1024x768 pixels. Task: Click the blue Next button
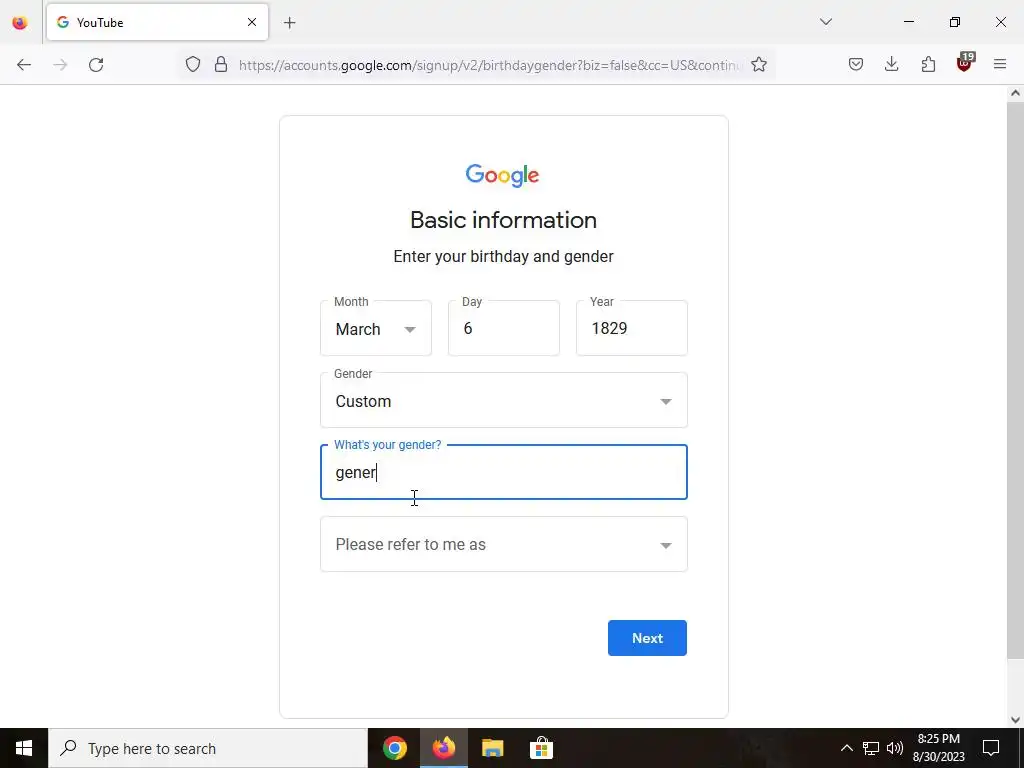[647, 638]
